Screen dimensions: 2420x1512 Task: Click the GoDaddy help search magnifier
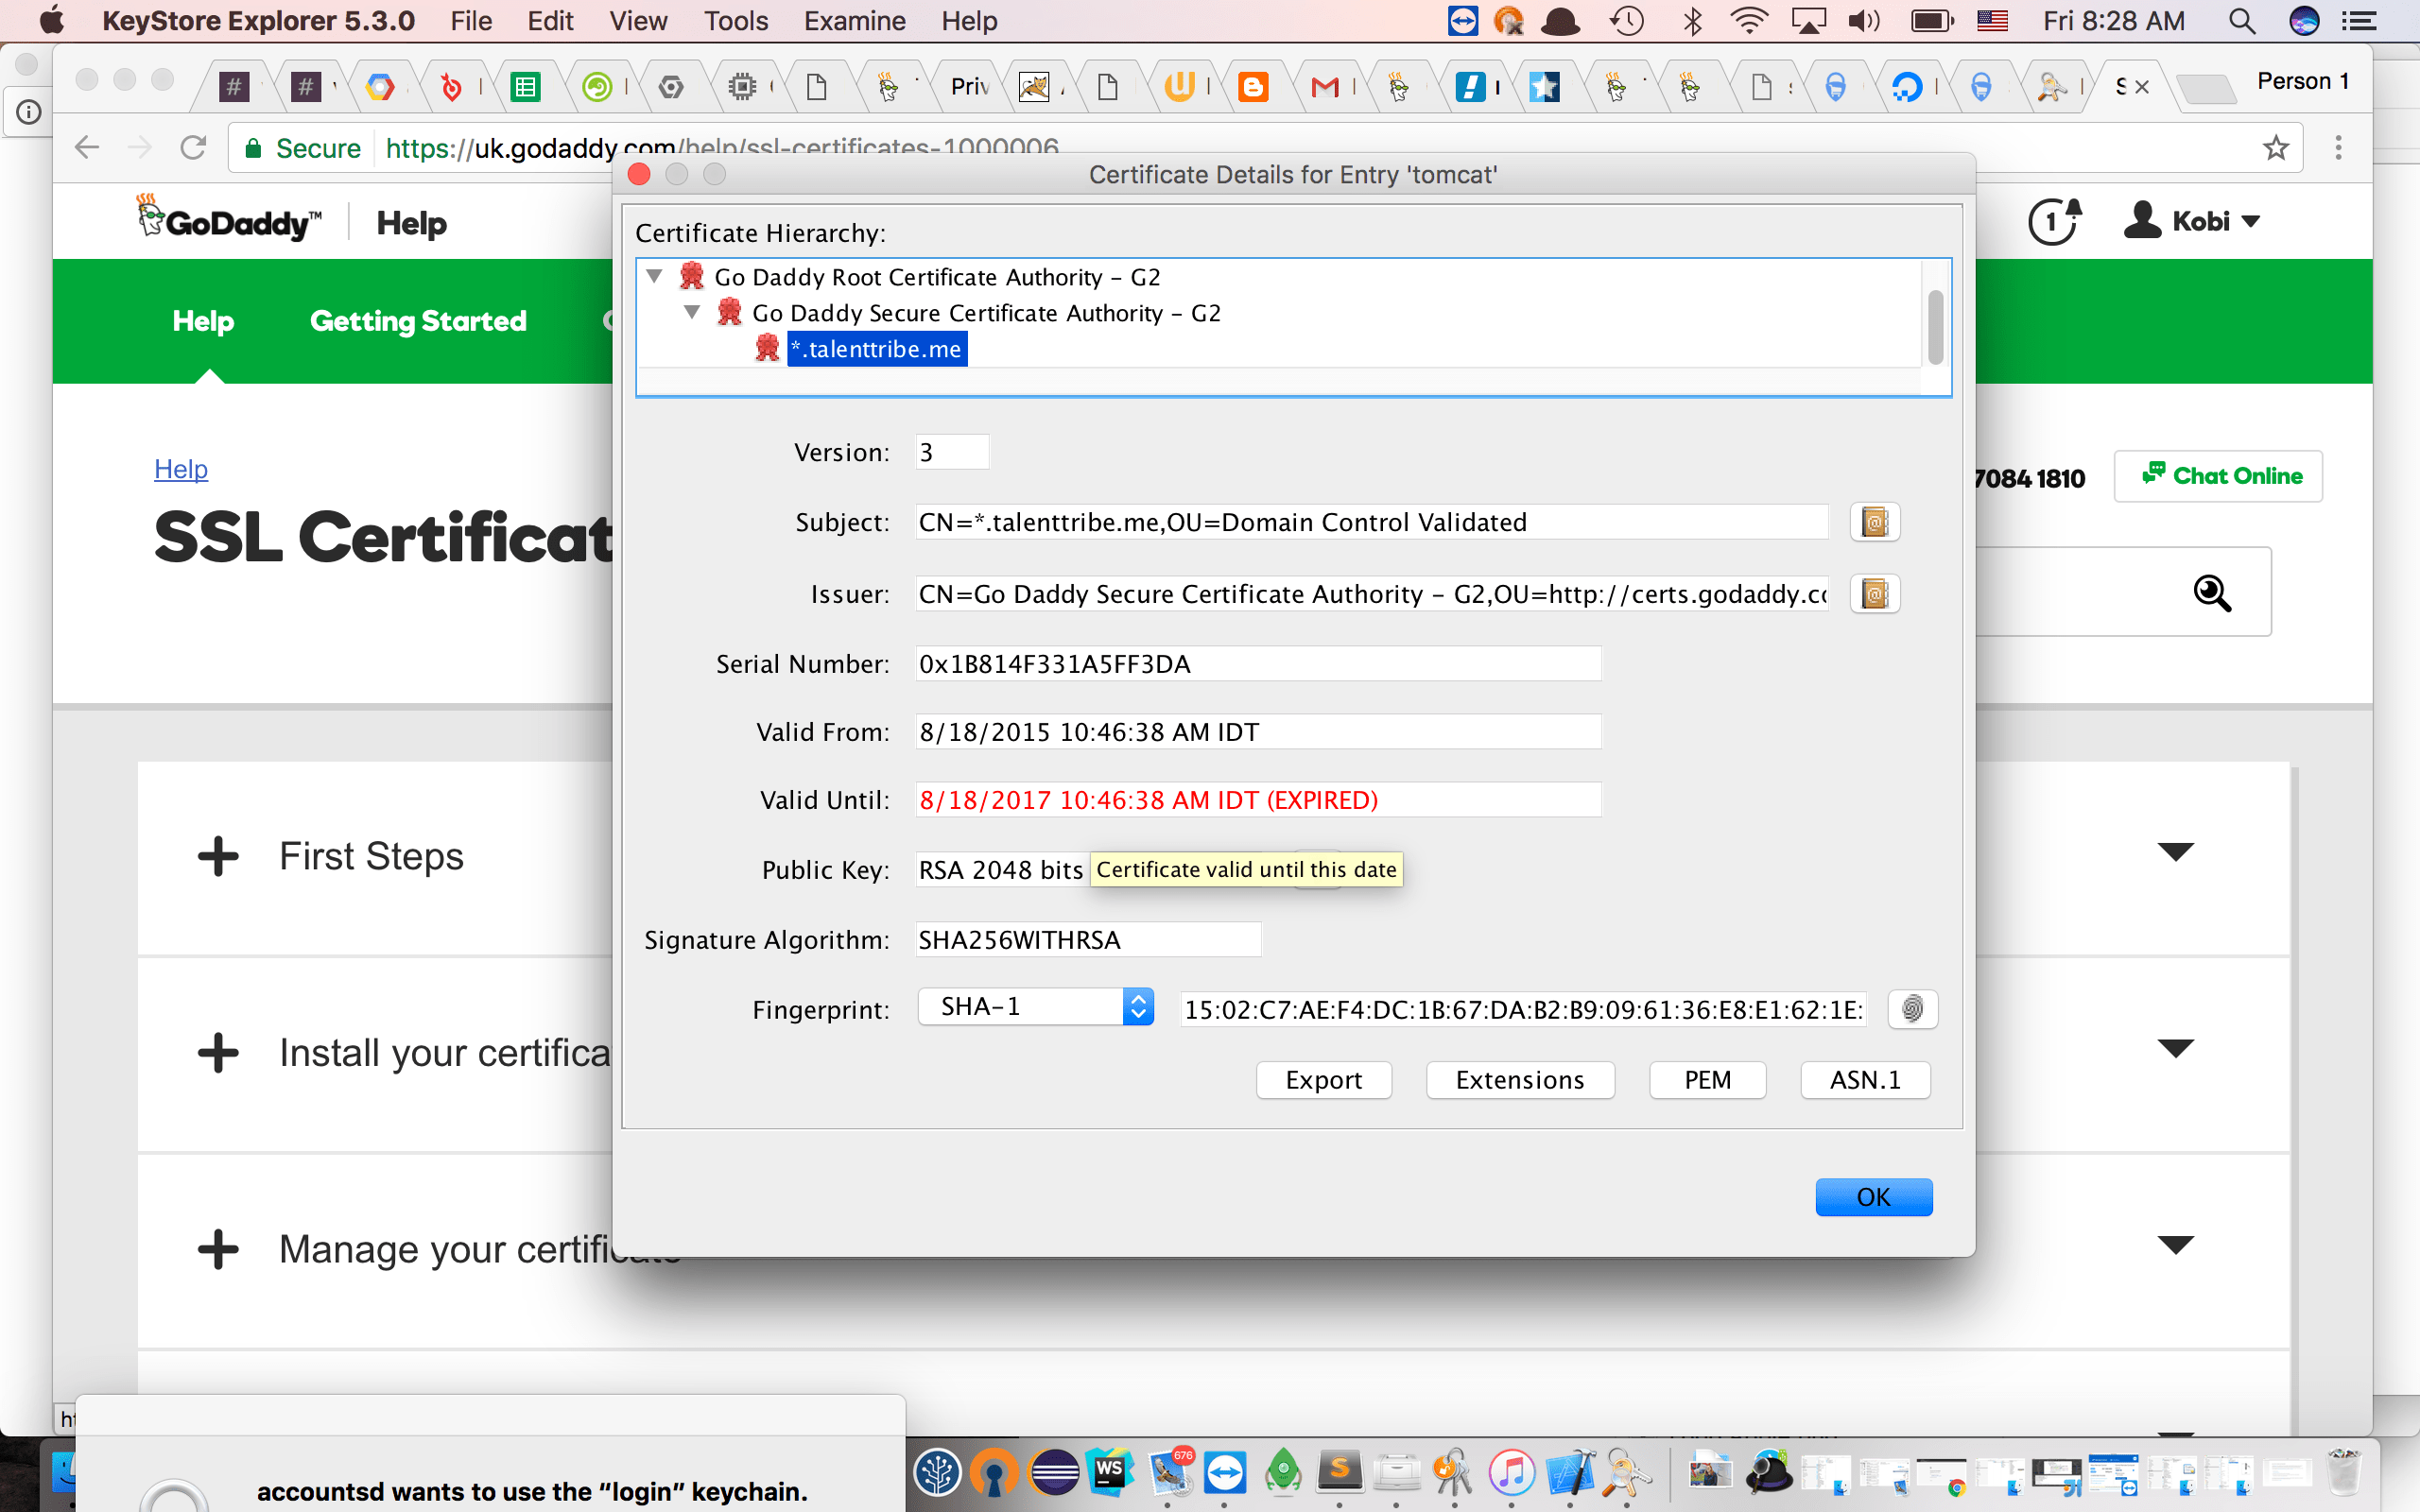pos(2212,593)
